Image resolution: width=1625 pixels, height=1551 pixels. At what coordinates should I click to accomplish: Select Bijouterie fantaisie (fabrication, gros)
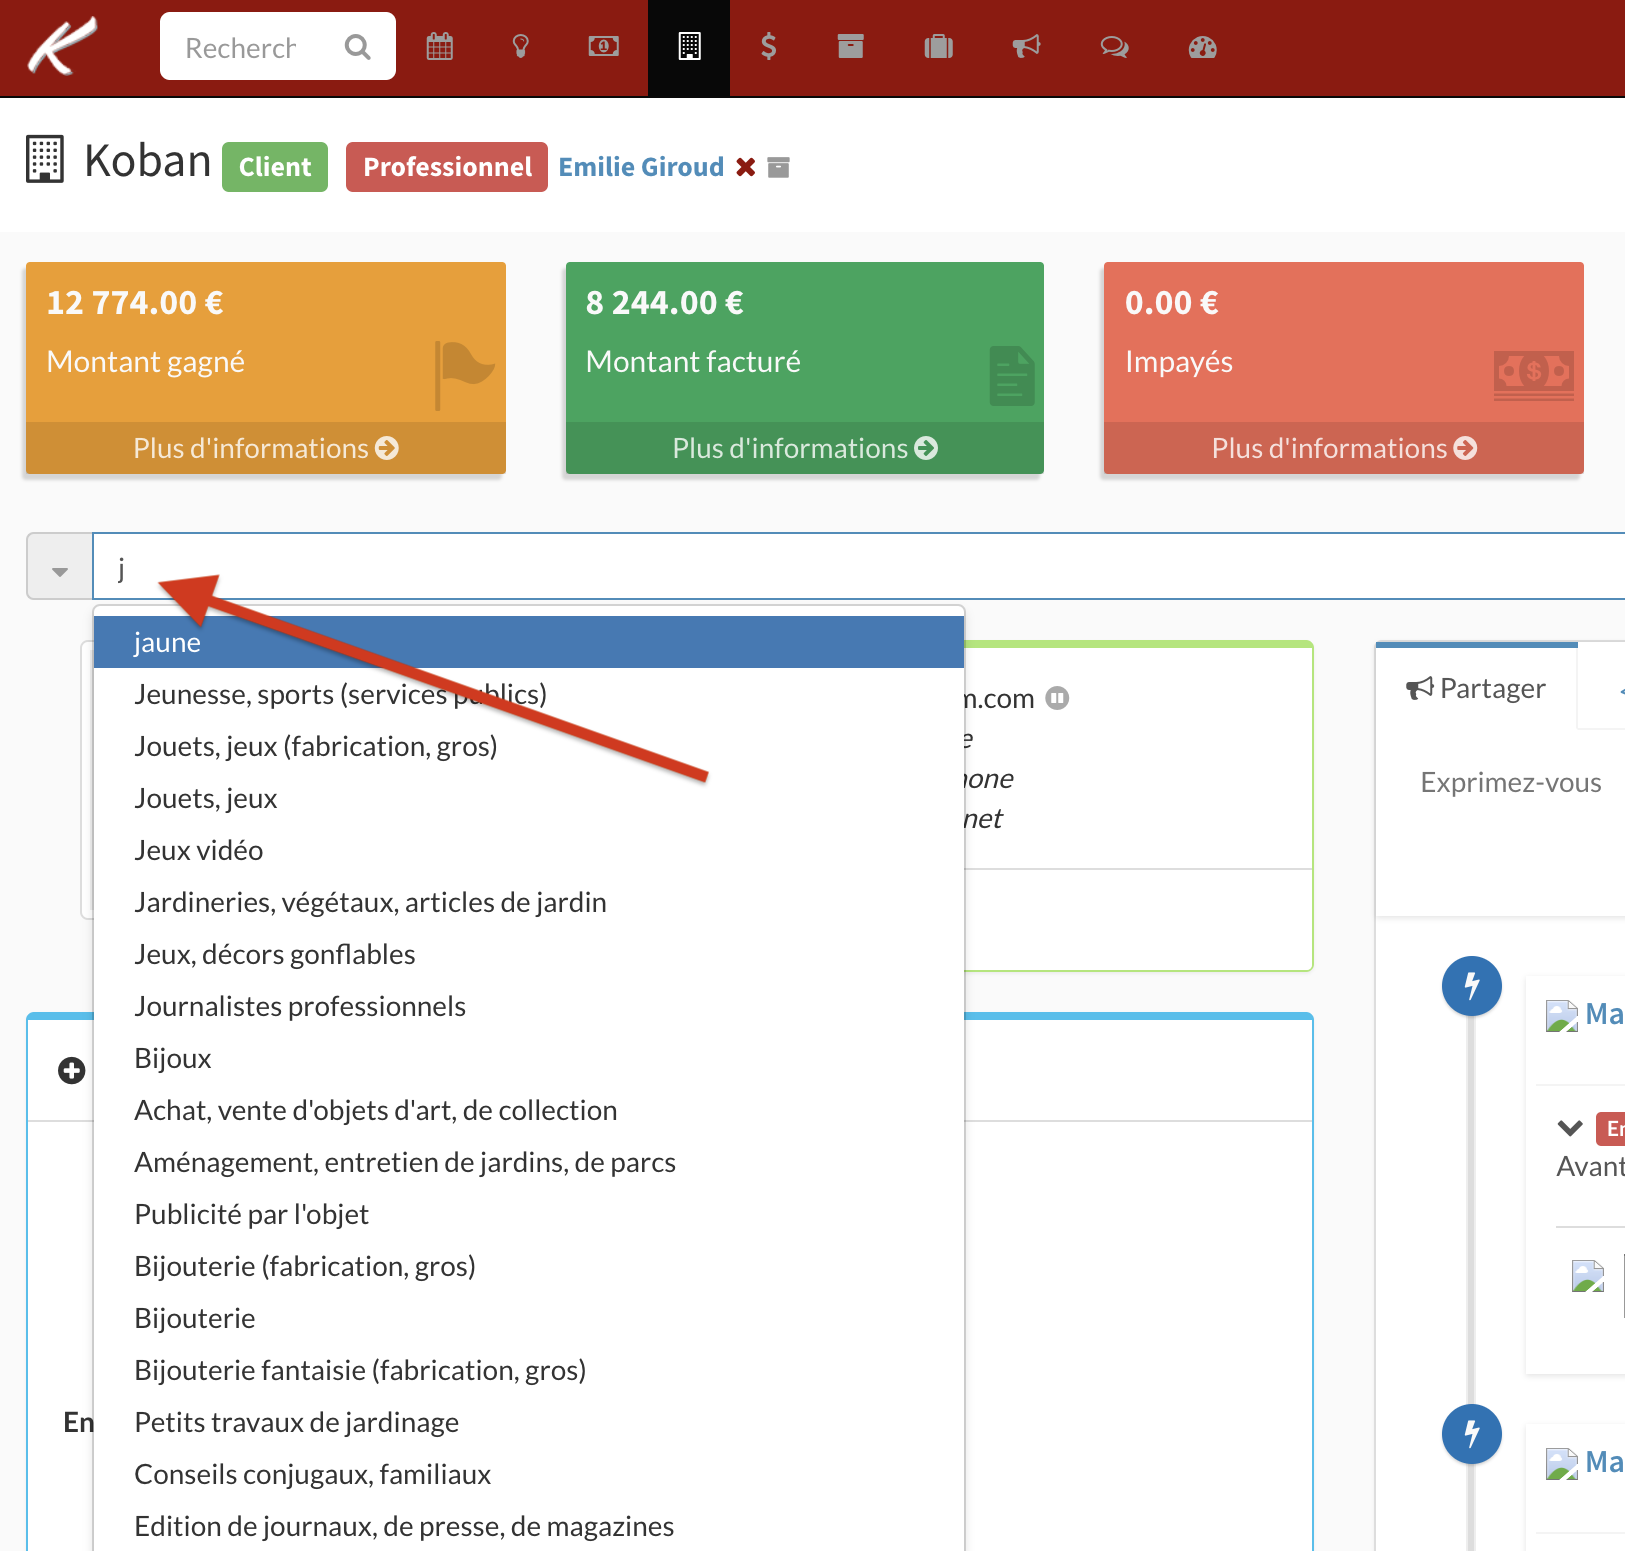pos(529,1370)
